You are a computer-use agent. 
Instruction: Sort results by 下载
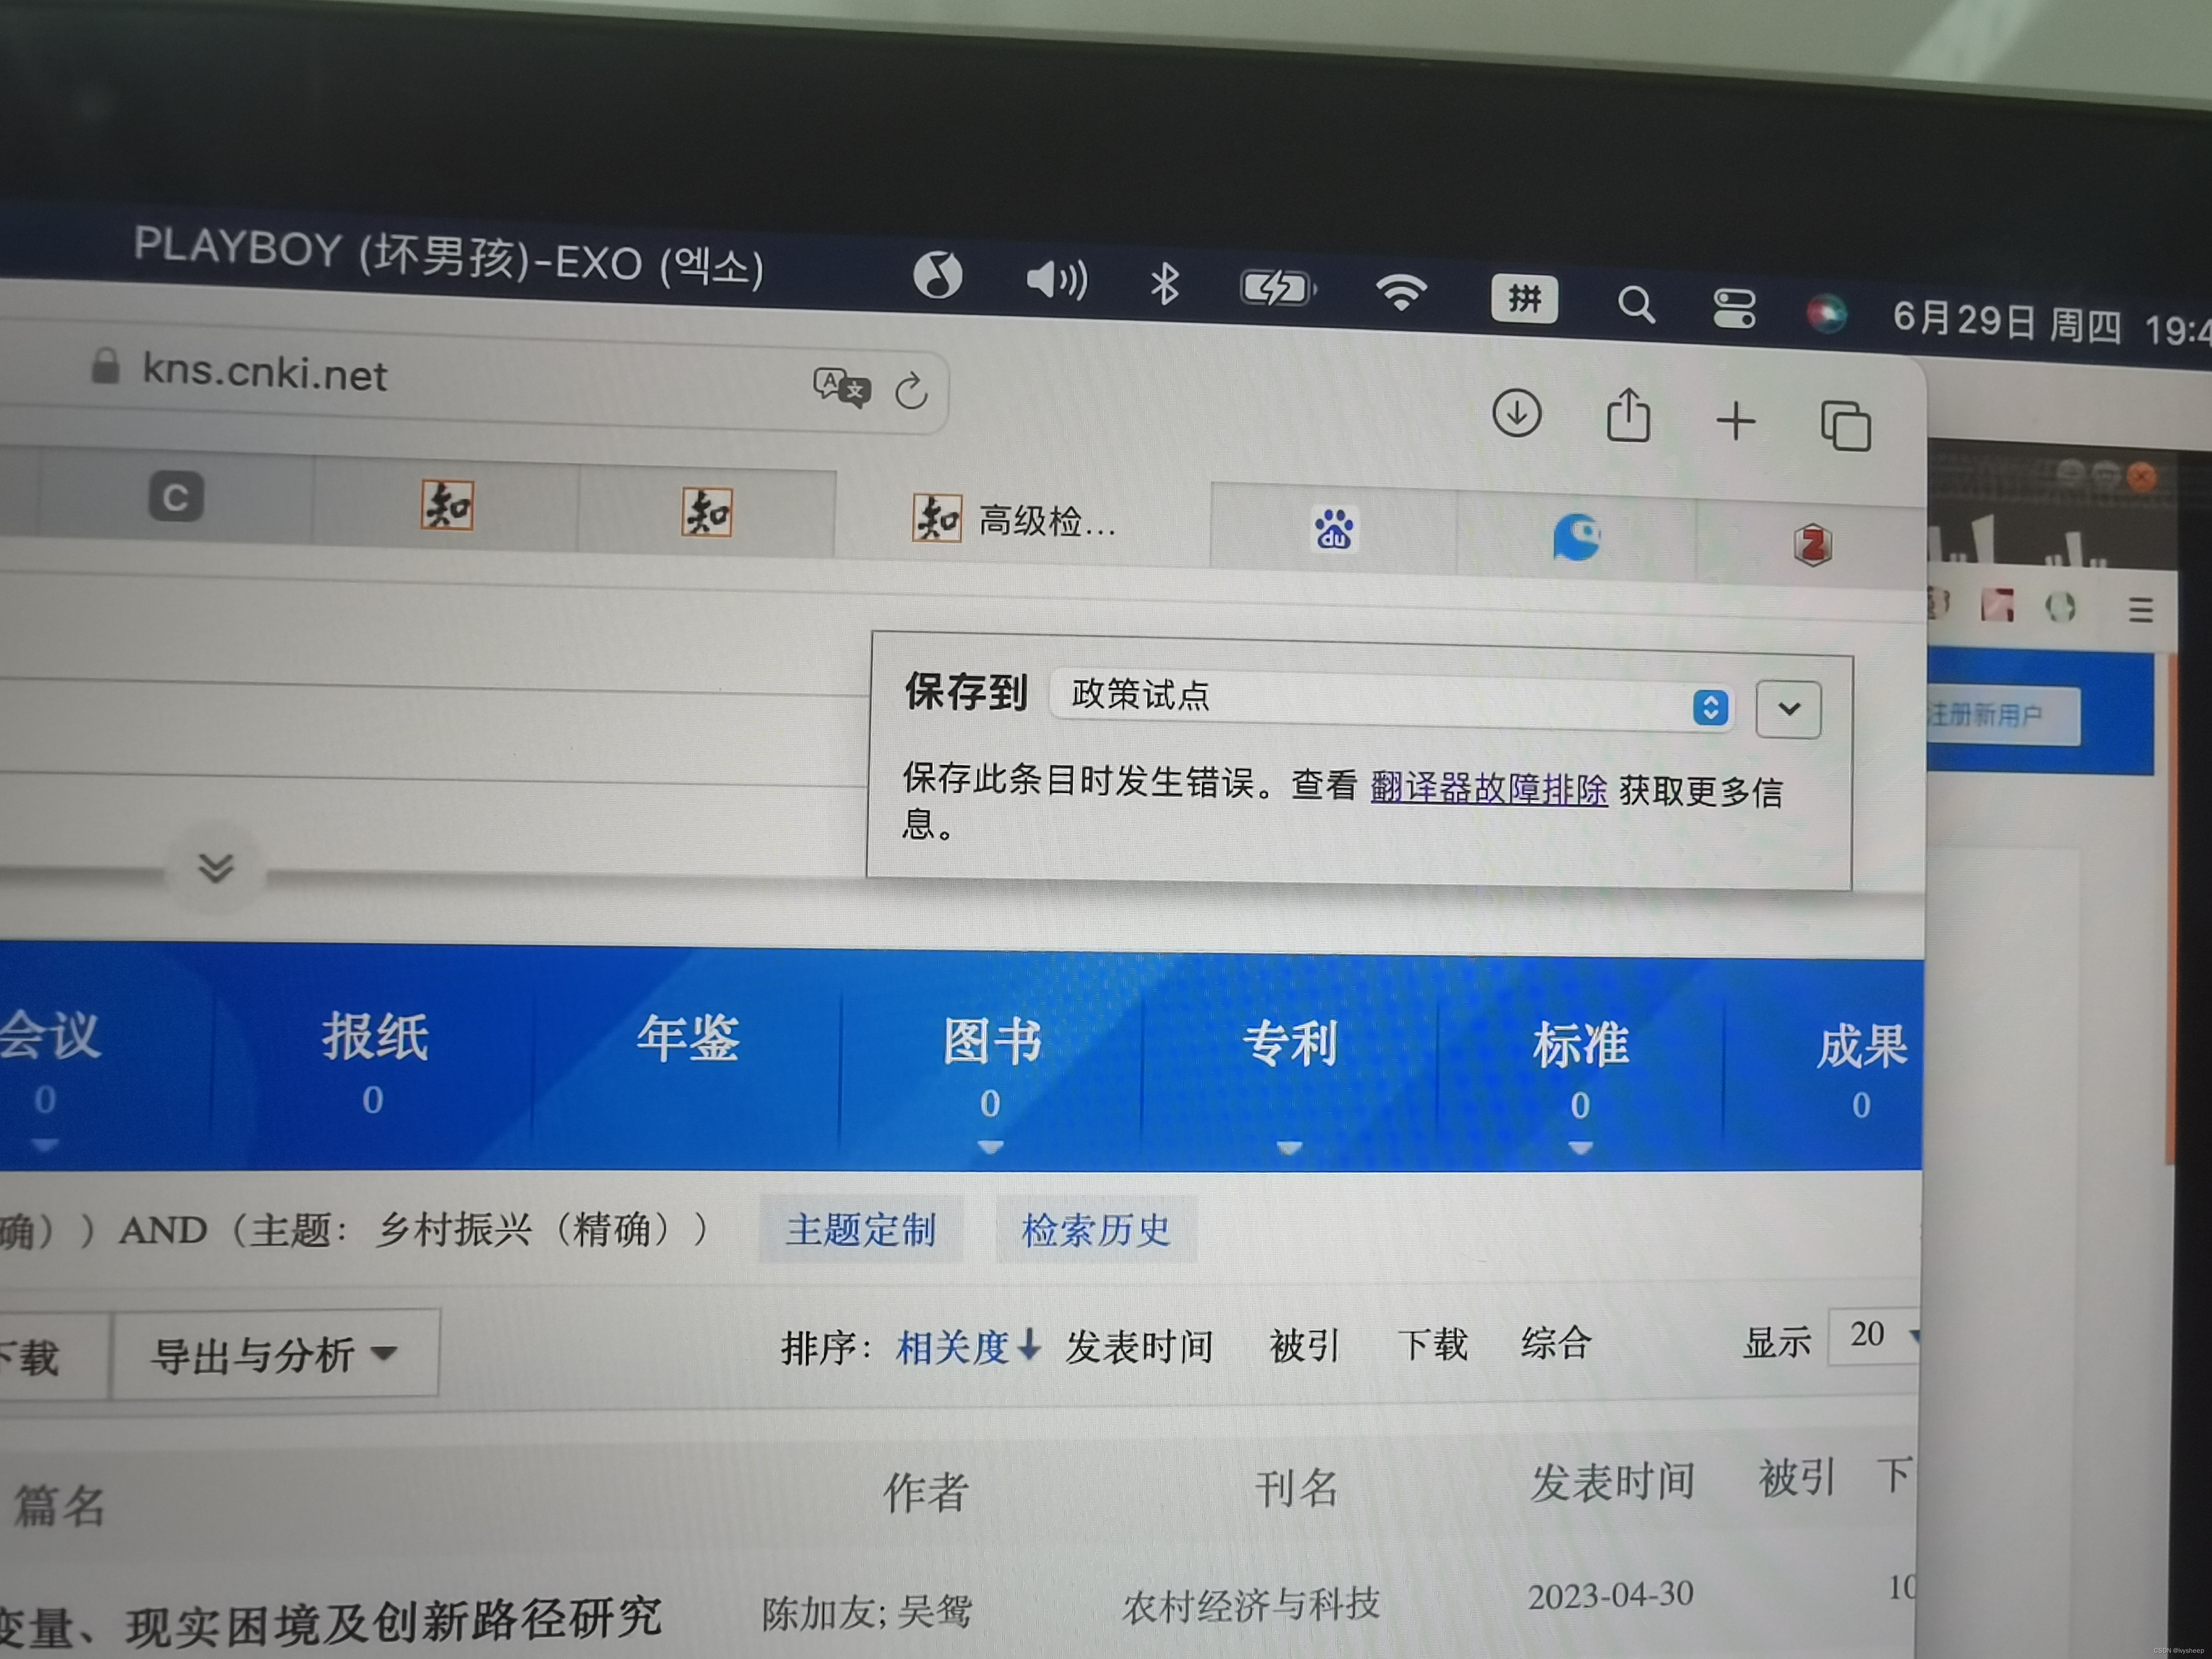(1432, 1344)
